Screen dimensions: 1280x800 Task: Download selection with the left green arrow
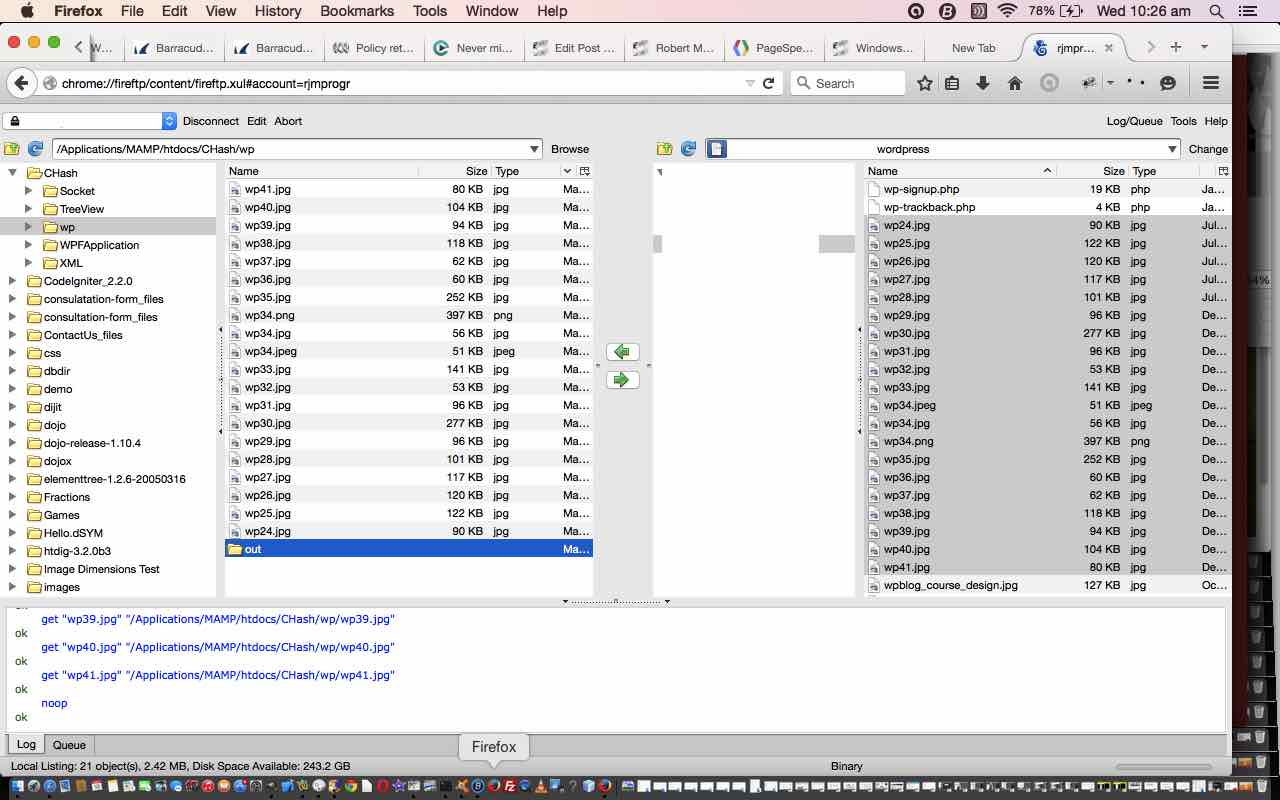pos(622,351)
